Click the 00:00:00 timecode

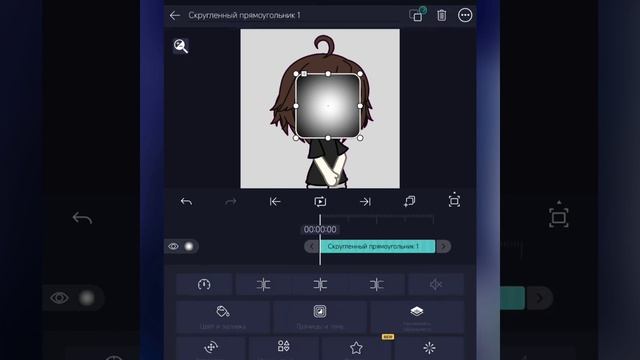click(x=320, y=229)
